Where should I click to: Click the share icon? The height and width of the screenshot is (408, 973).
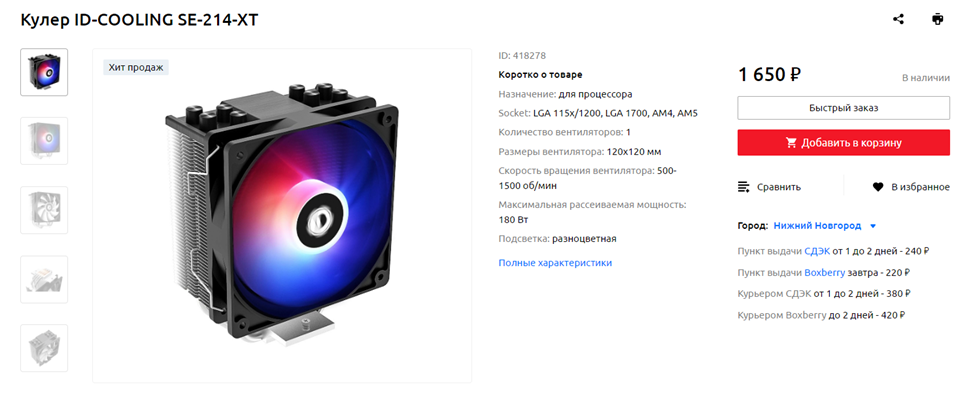tap(898, 19)
